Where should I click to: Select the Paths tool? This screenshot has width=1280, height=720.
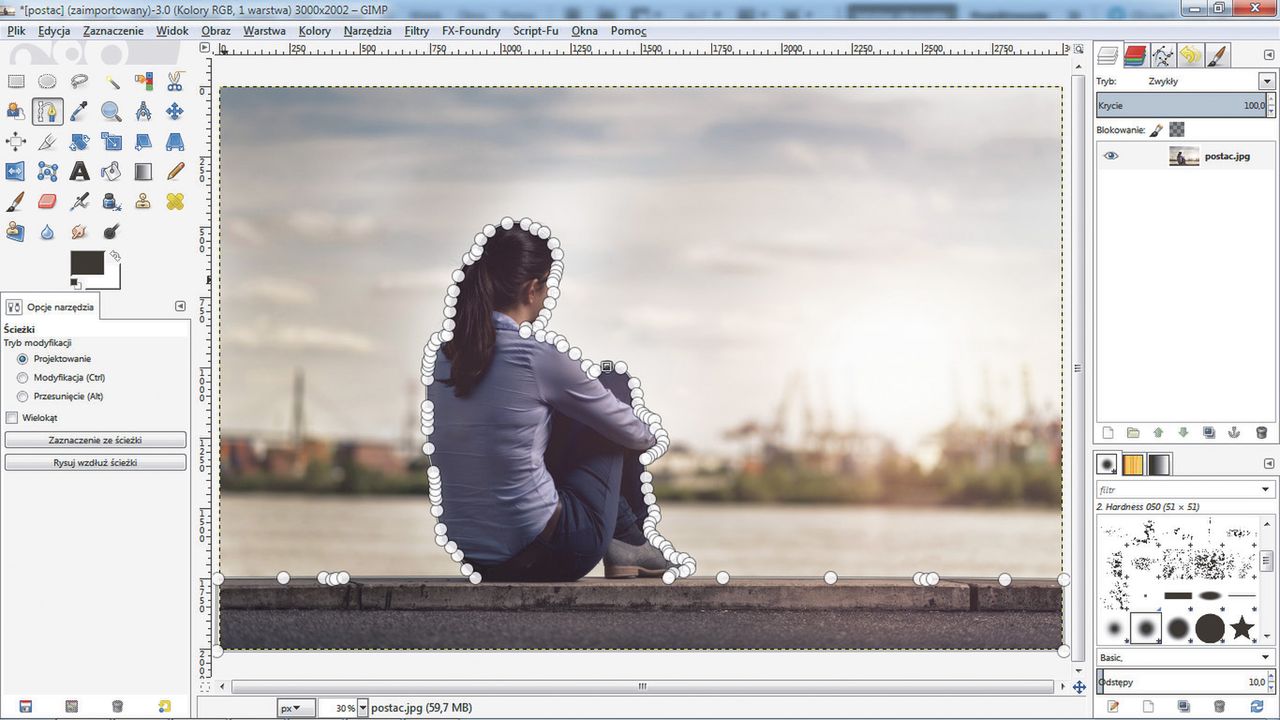click(x=47, y=111)
